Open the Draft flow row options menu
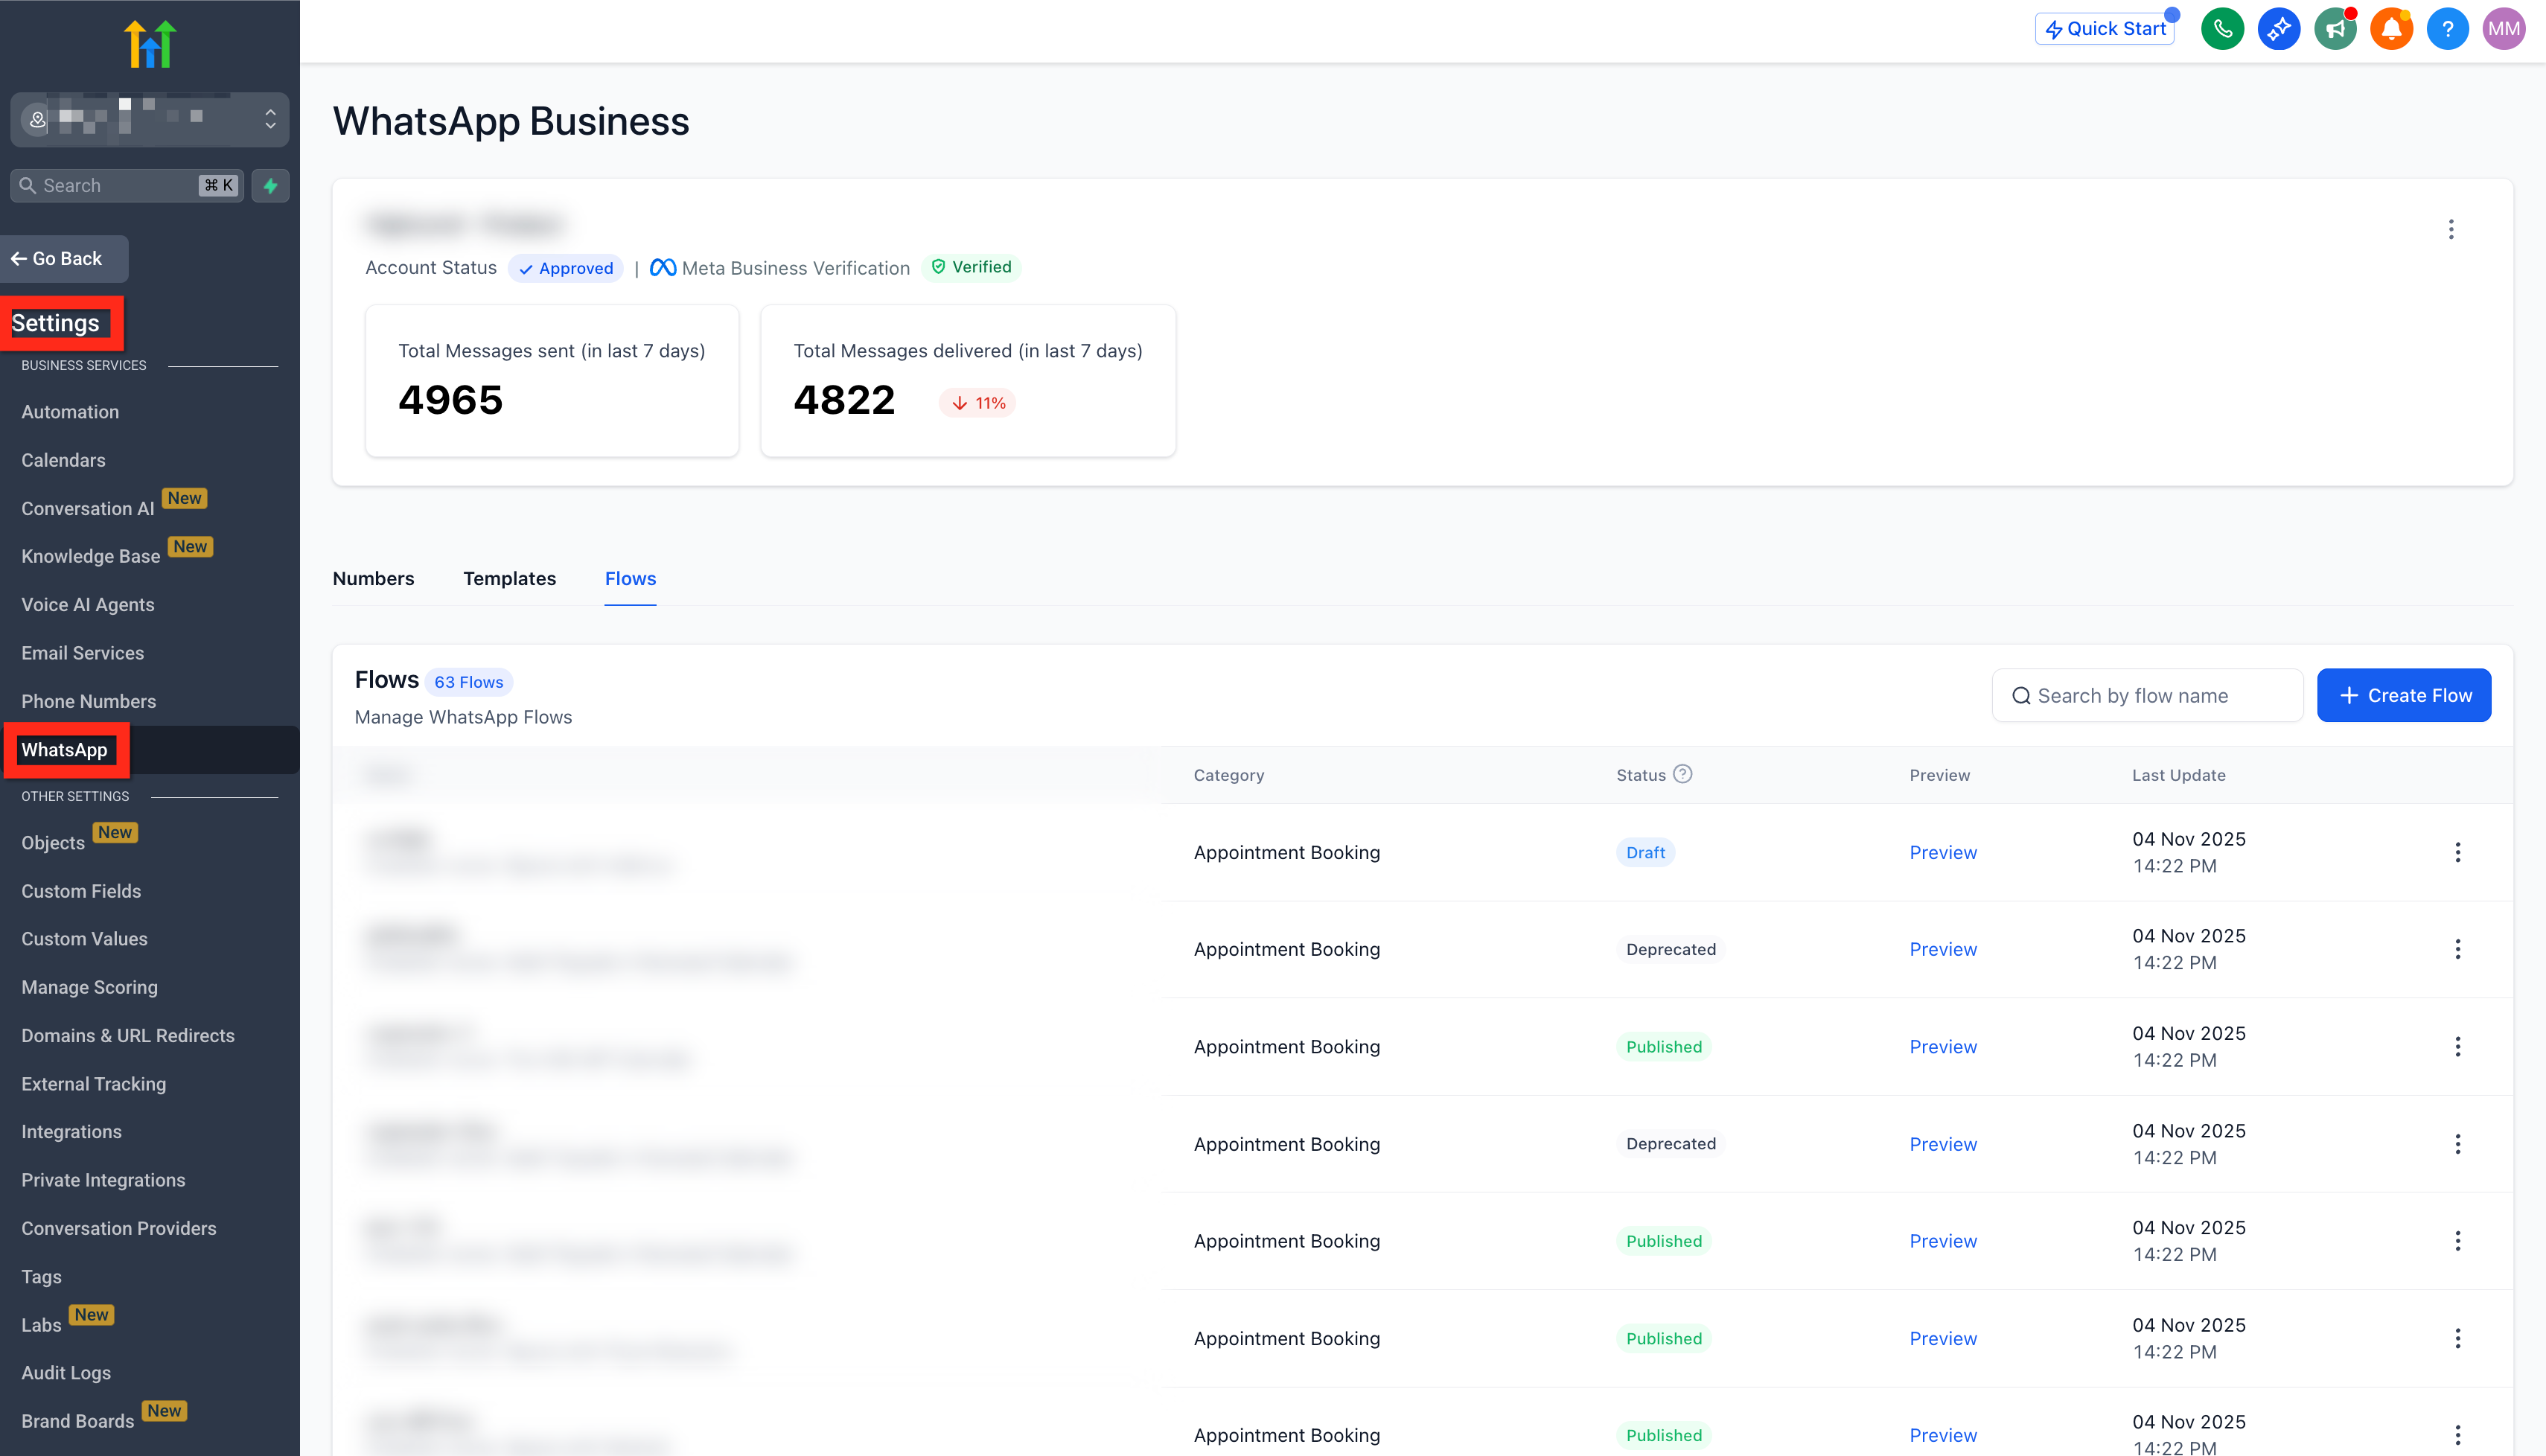The width and height of the screenshot is (2546, 1456). 2457,852
